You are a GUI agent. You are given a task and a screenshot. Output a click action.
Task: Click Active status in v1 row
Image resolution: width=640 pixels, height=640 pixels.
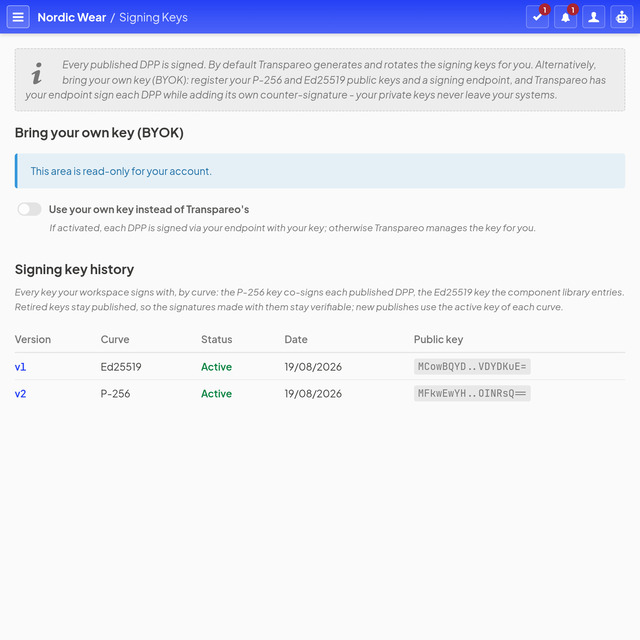pyautogui.click(x=216, y=367)
